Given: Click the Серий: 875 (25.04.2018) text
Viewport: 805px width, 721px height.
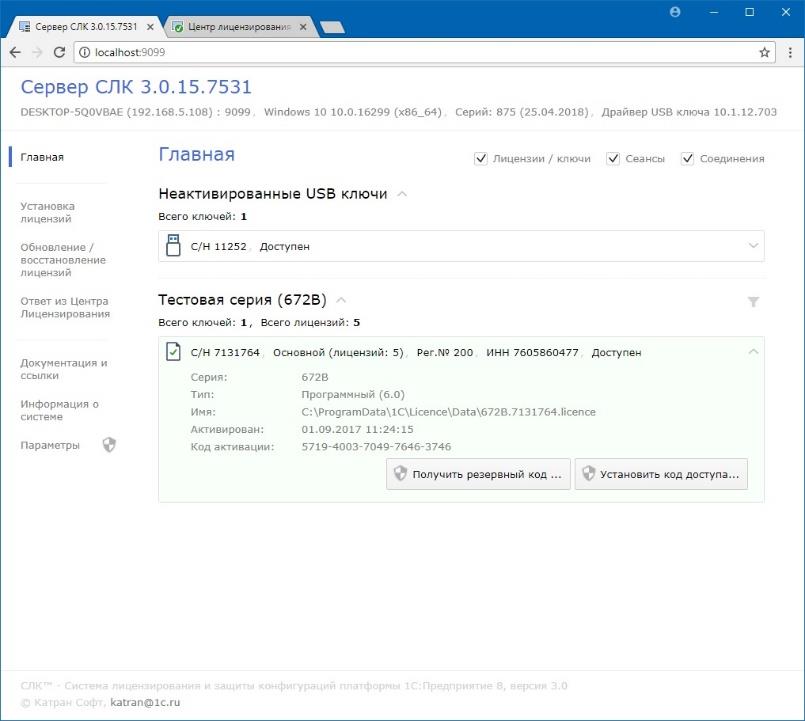Looking at the screenshot, I should click(522, 112).
